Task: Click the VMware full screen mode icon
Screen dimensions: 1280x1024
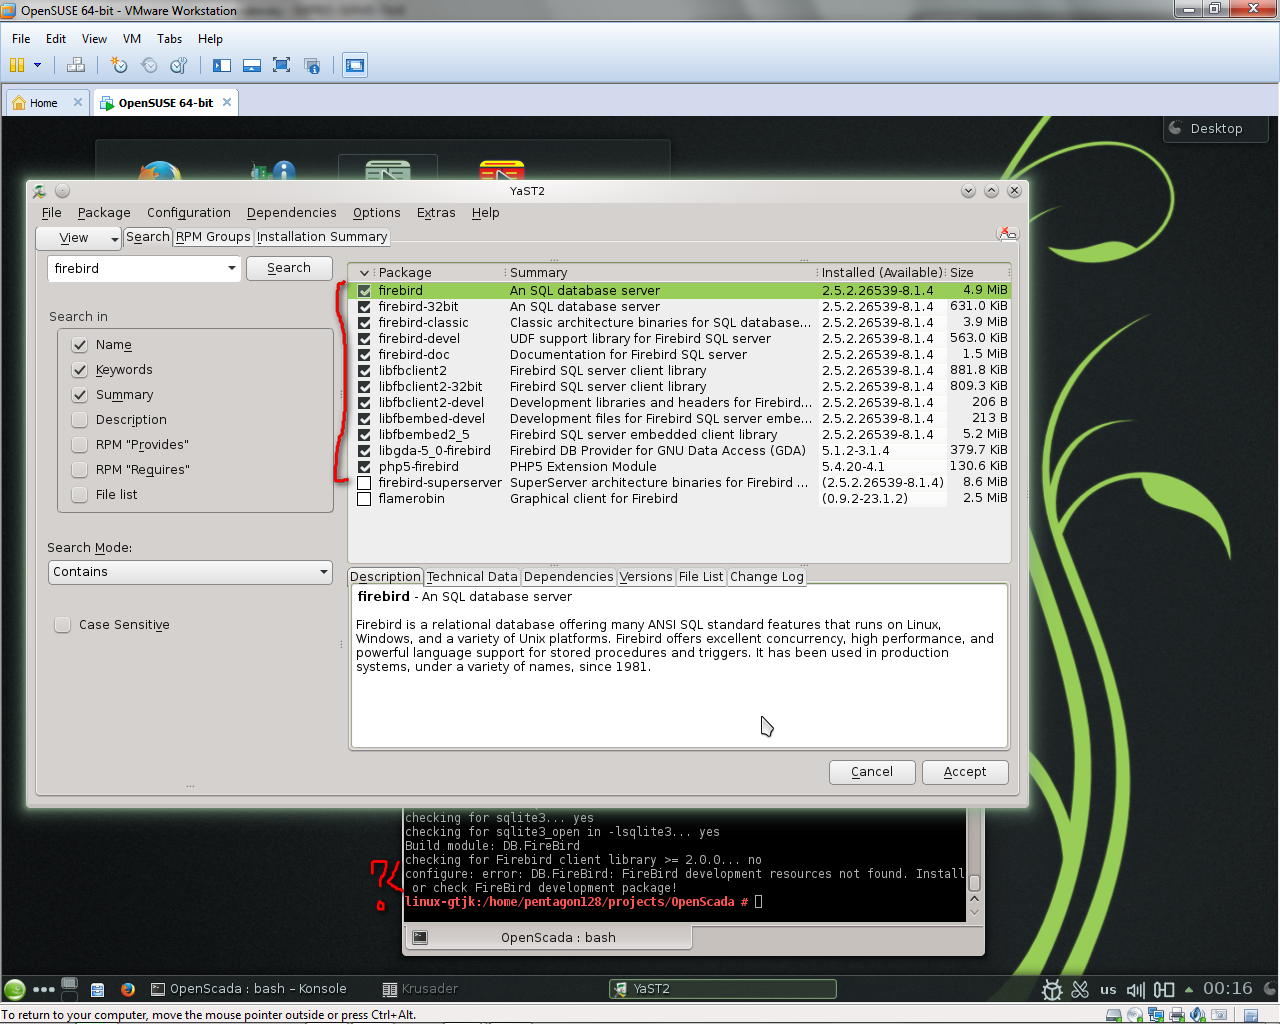Action: point(282,66)
